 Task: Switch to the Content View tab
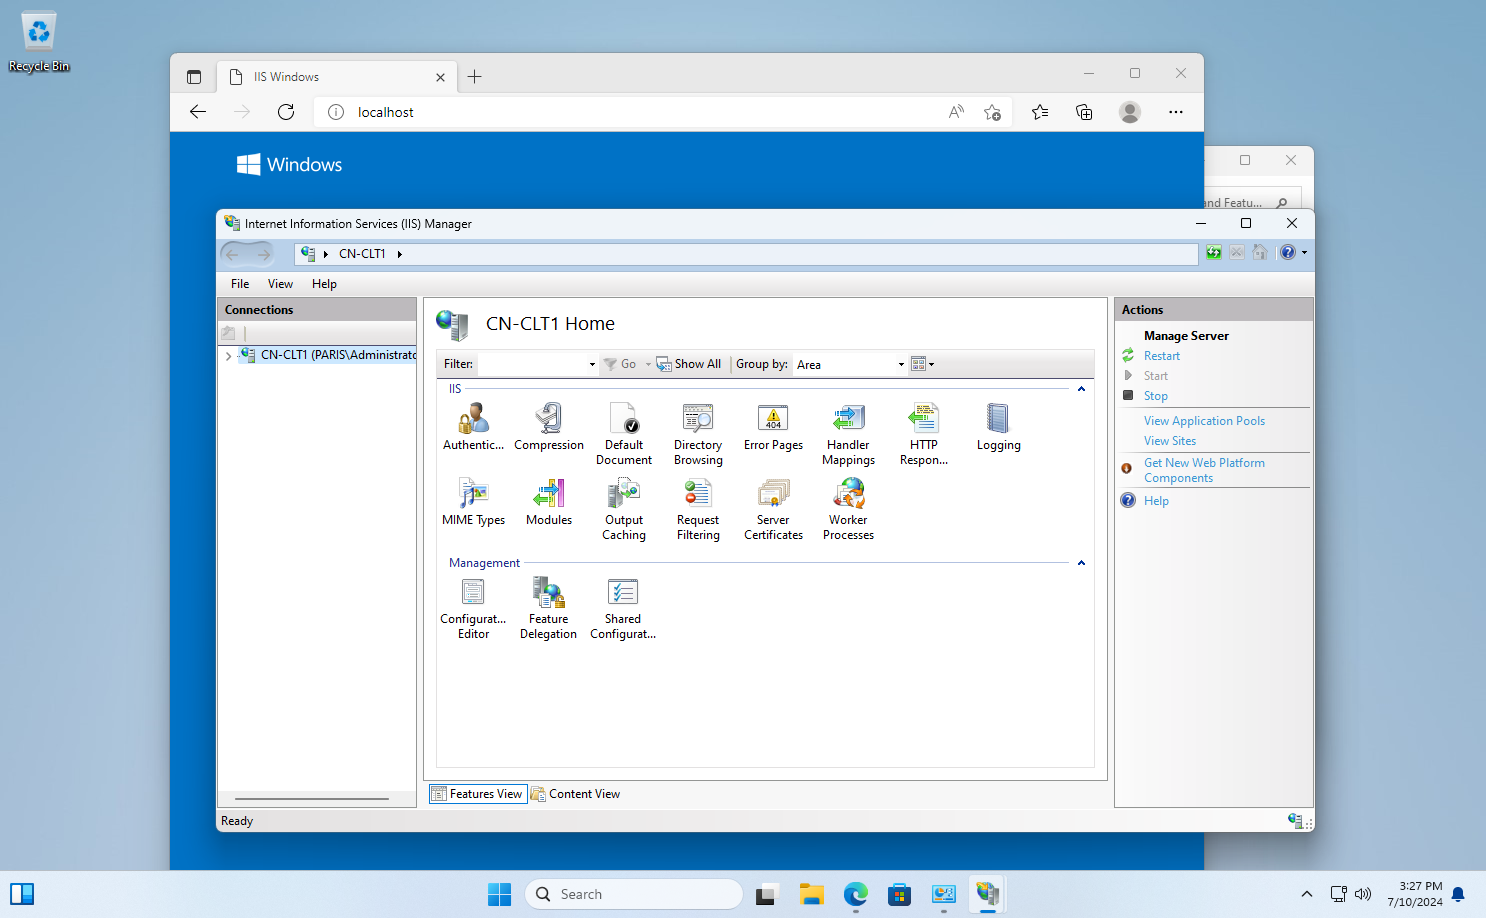(576, 794)
